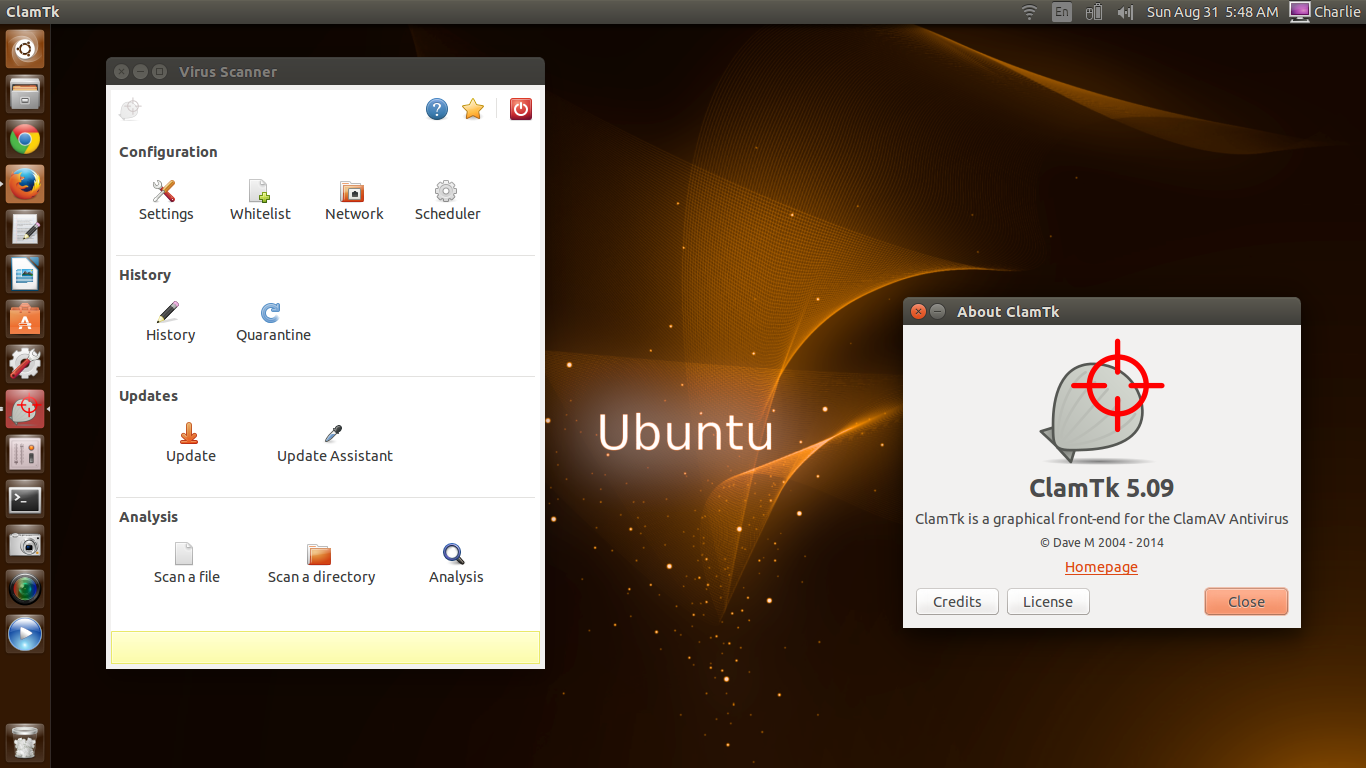Select ClamTk icon in the launcher
This screenshot has height=768, width=1366.
(x=25, y=409)
